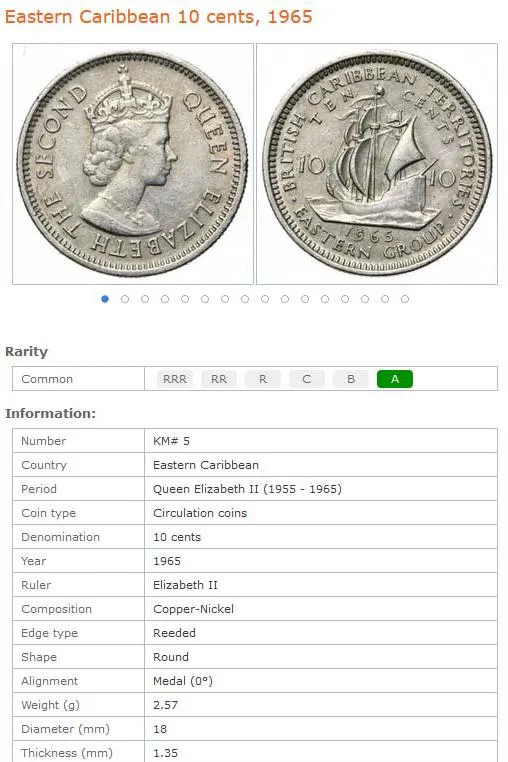This screenshot has height=762, width=508.
Task: Click the green A rarity badge
Action: pos(395,379)
